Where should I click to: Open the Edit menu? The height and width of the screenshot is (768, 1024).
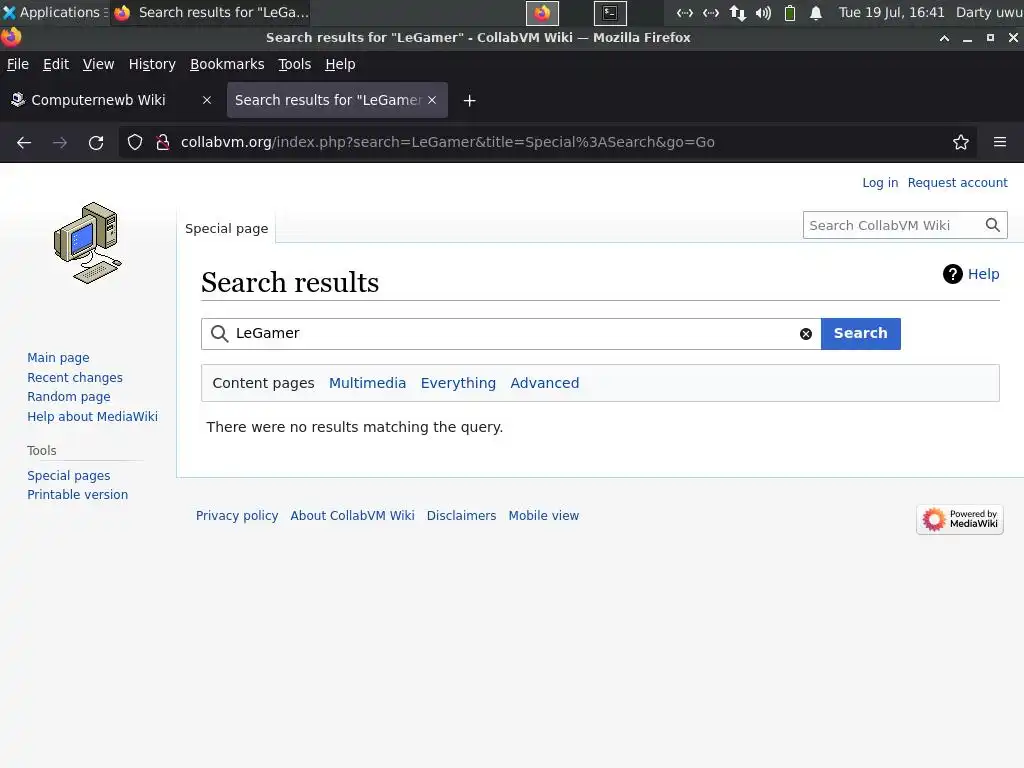56,64
